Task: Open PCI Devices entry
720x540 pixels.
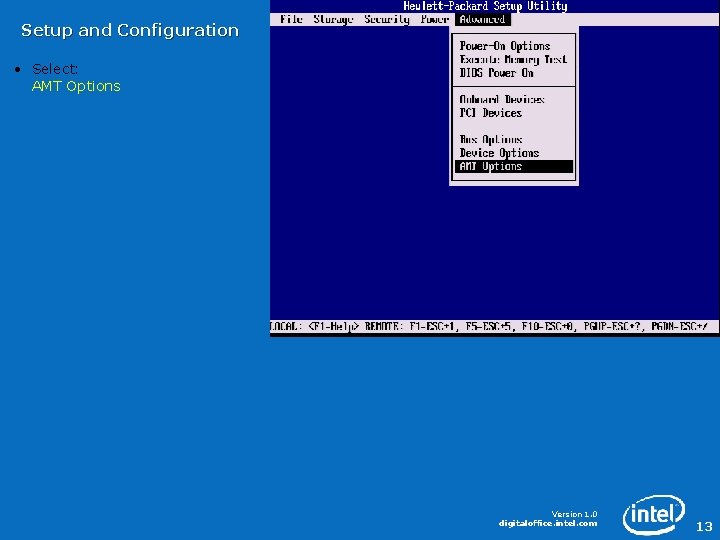Action: [490, 112]
